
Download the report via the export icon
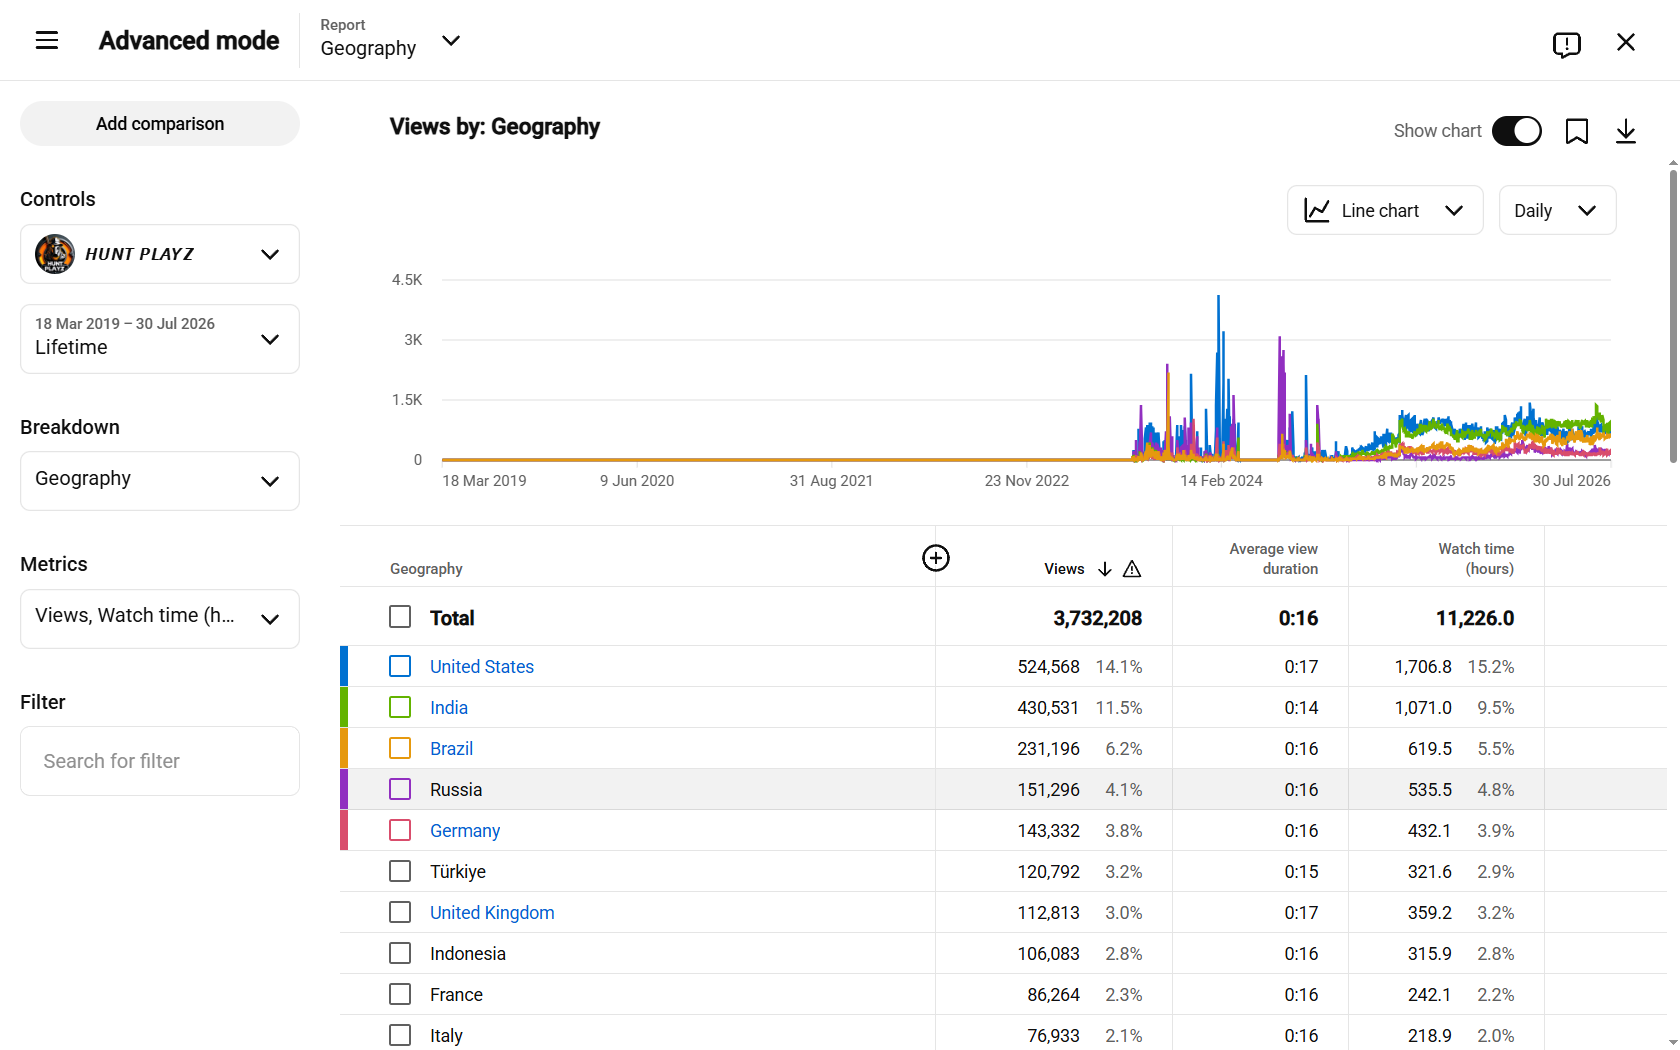tap(1626, 131)
